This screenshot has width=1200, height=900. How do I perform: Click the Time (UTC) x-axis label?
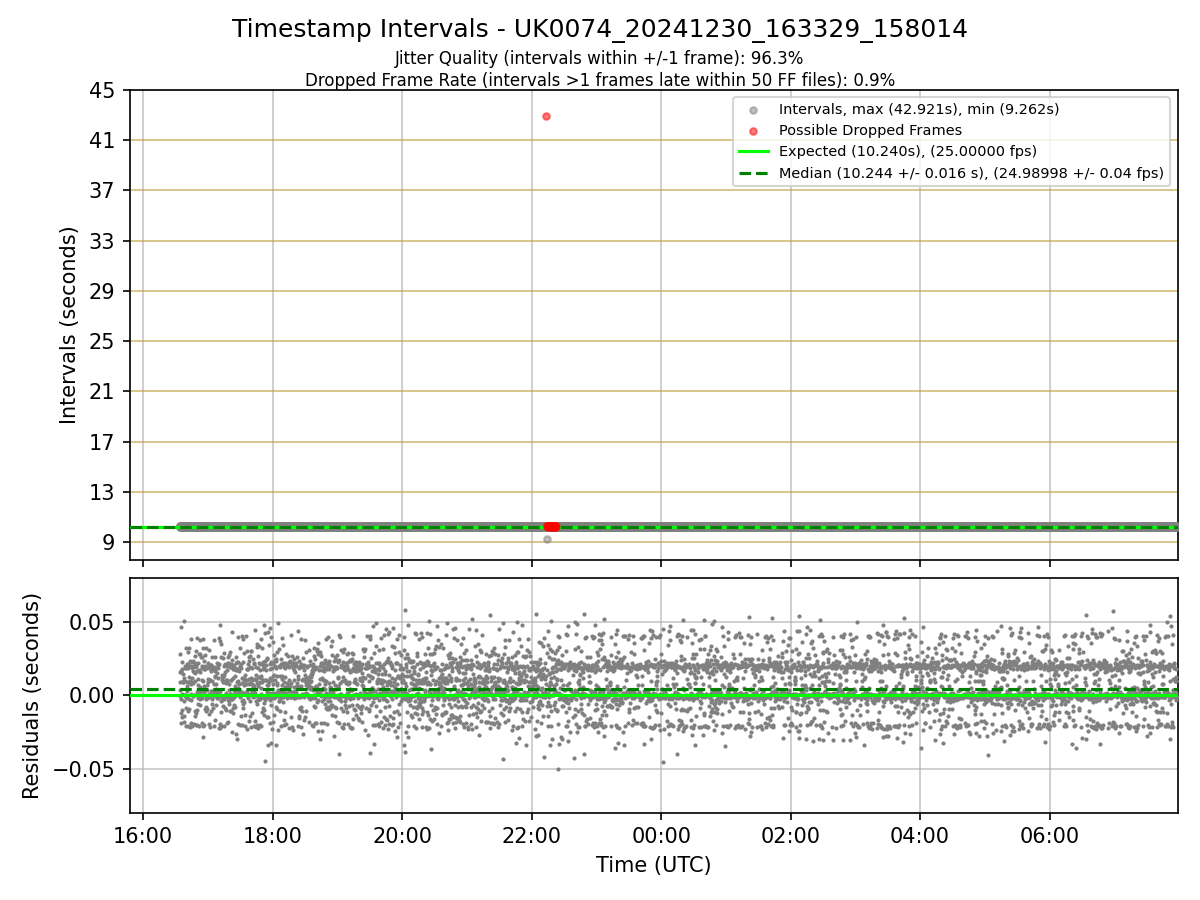tap(653, 865)
